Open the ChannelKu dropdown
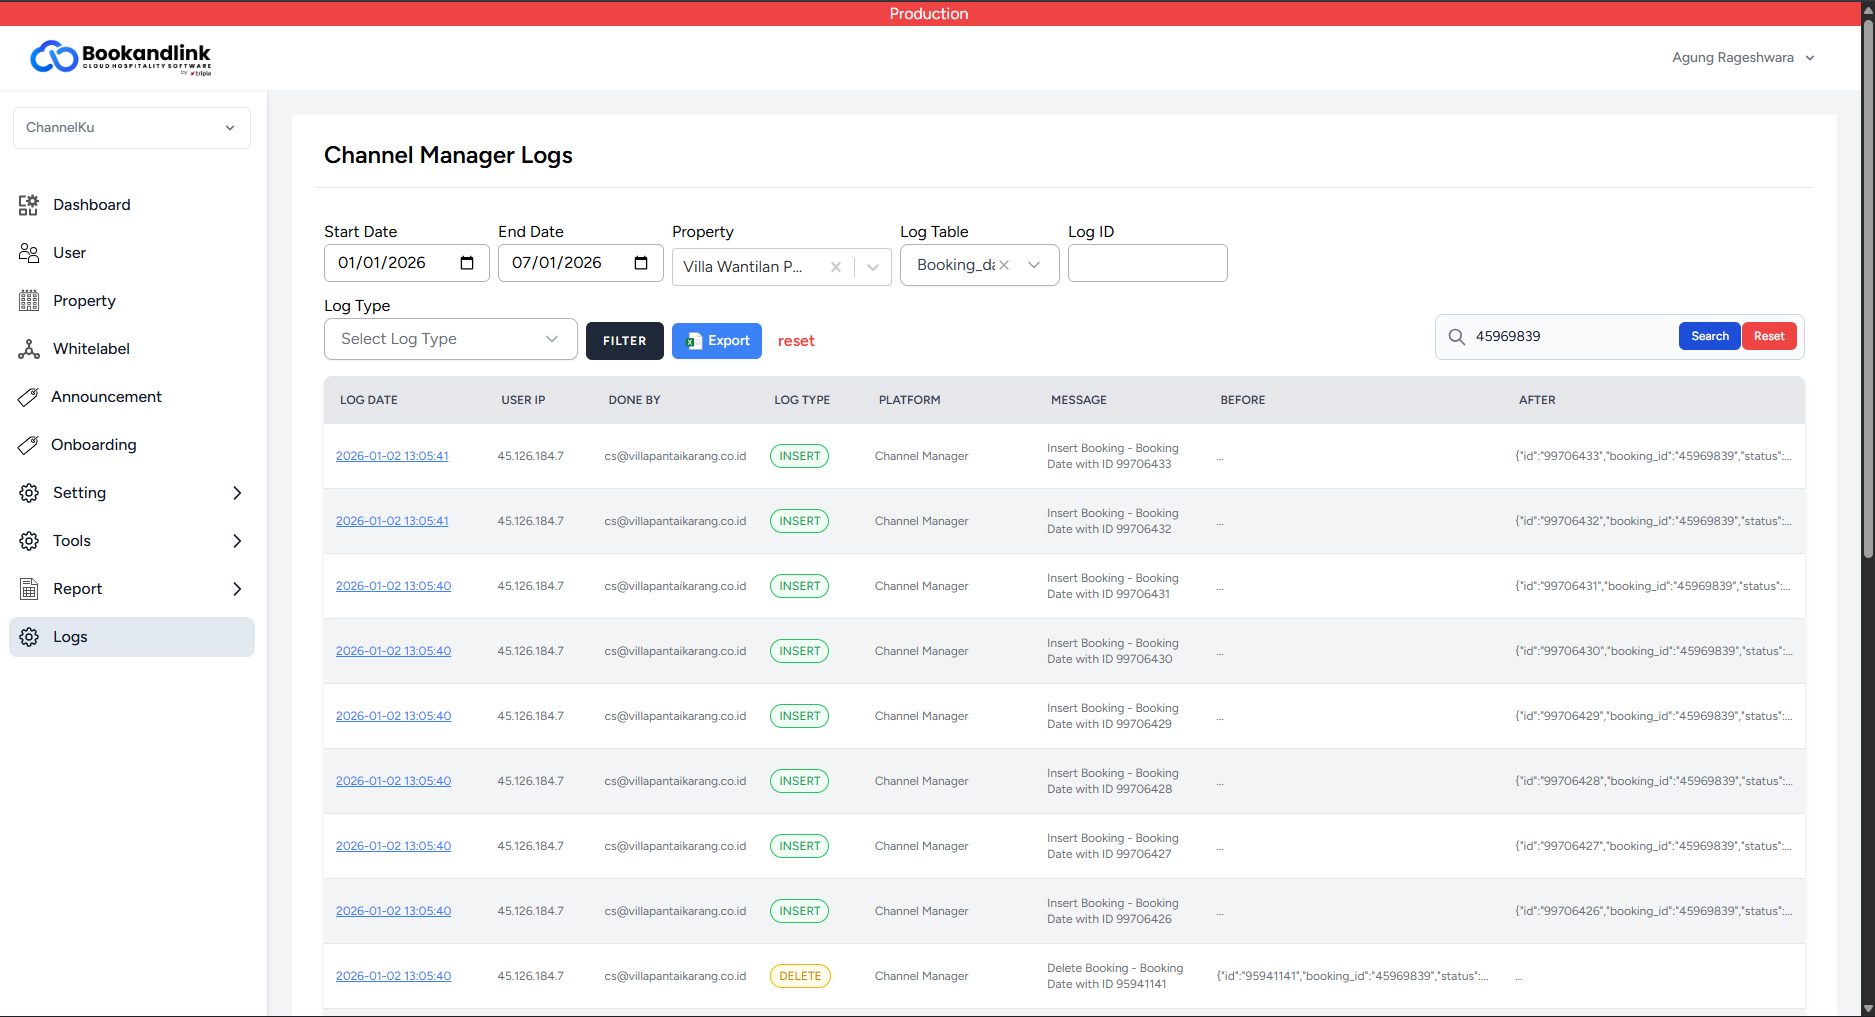 tap(132, 128)
